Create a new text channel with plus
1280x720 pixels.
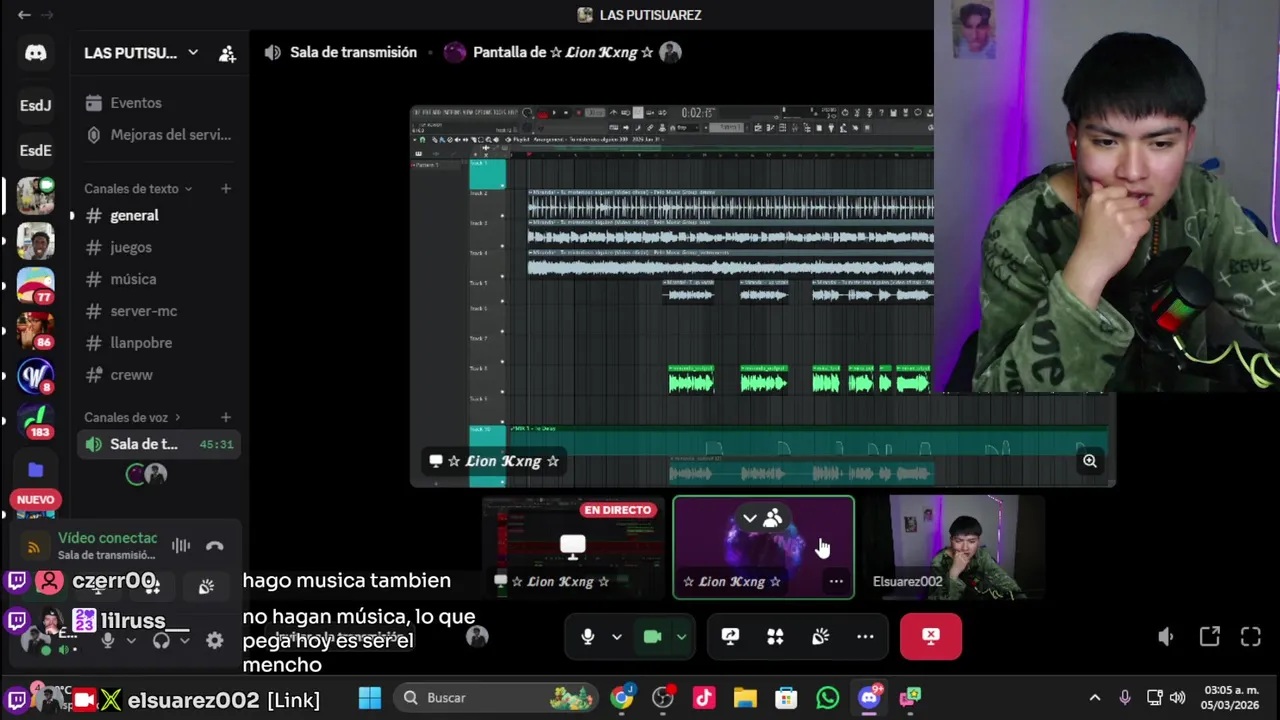tap(226, 188)
